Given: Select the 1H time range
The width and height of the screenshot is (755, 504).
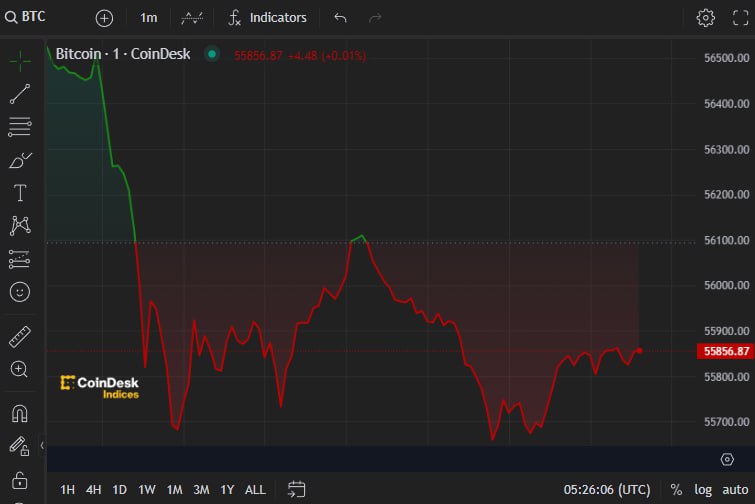Looking at the screenshot, I should (67, 490).
